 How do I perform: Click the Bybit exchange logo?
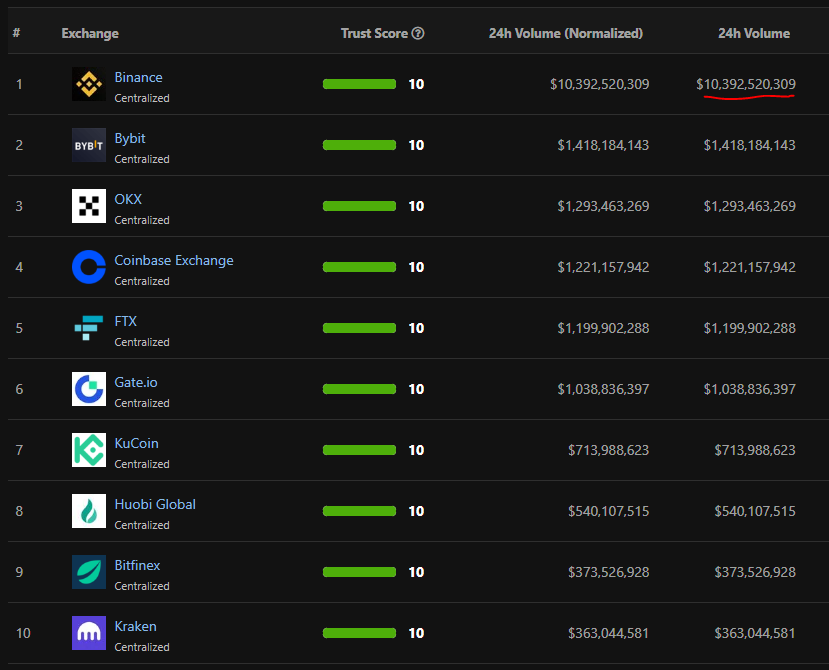[x=88, y=145]
